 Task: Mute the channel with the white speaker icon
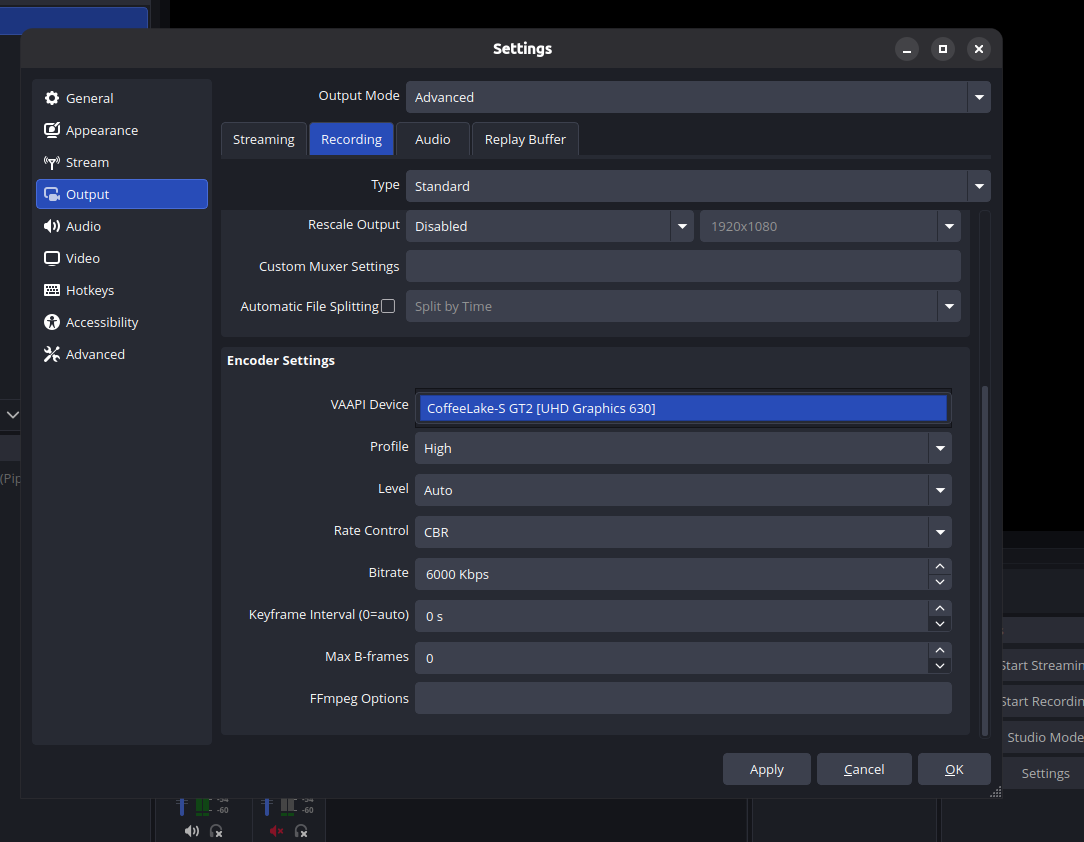pos(191,831)
